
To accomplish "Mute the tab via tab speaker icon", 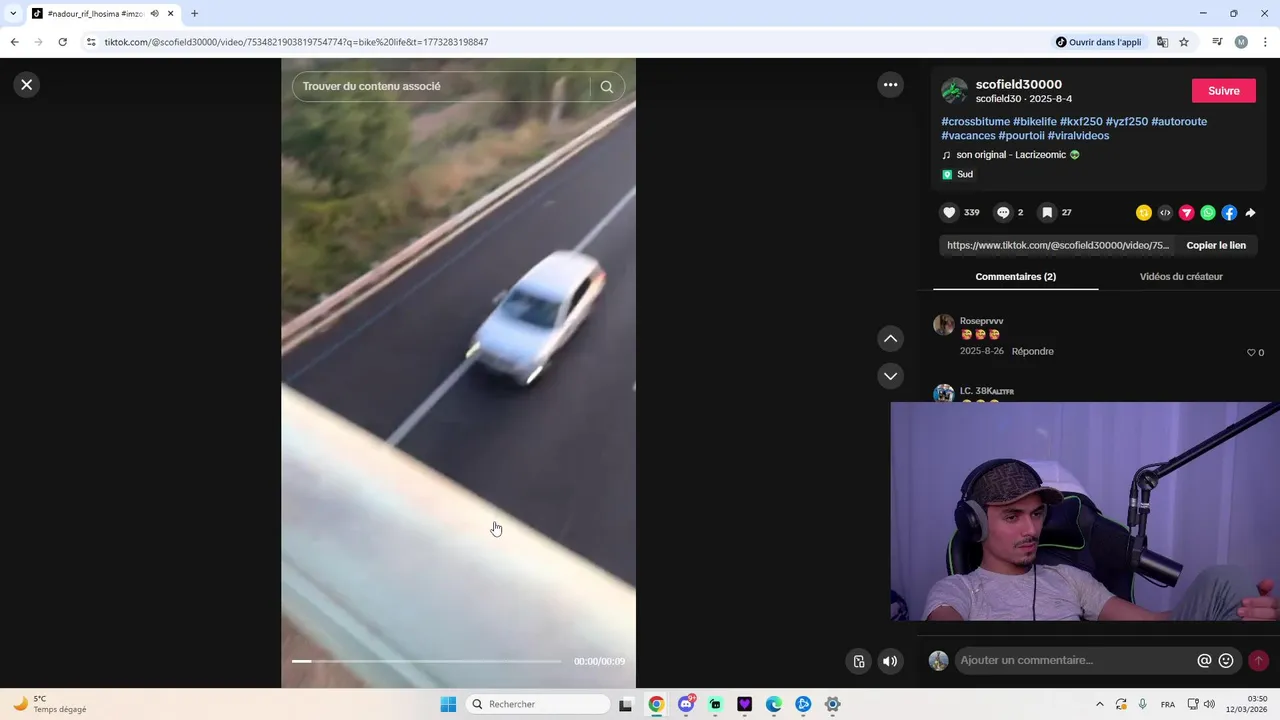I will click(154, 13).
